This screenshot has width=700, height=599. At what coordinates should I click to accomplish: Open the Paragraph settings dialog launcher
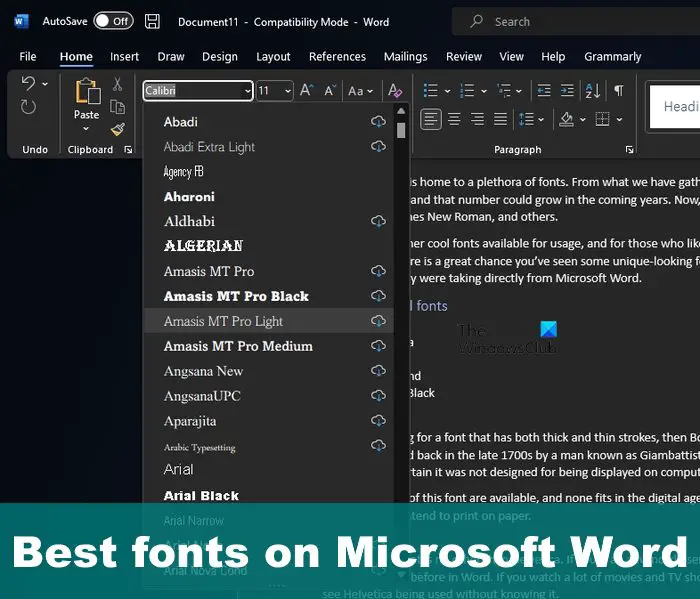[629, 150]
